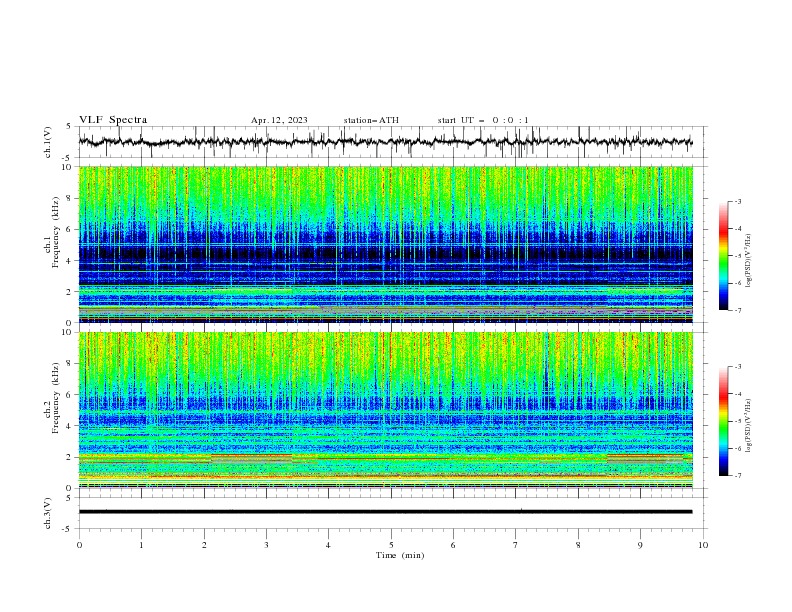Click the "ch.3(V)" waveform axis label
The image size is (792, 612).
coord(48,513)
